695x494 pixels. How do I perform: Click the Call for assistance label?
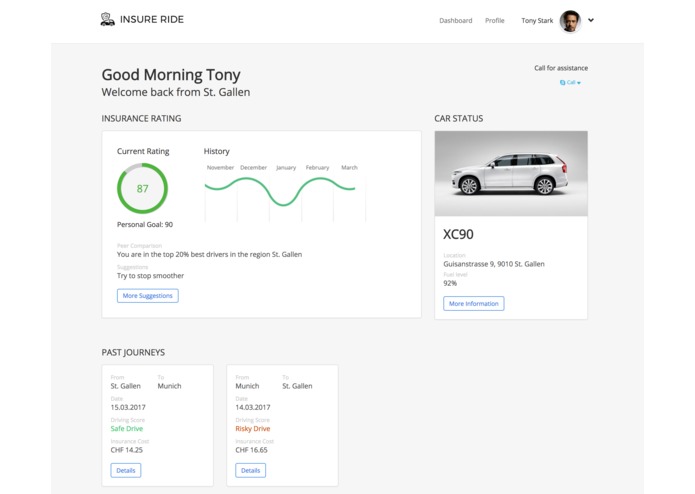tap(561, 68)
